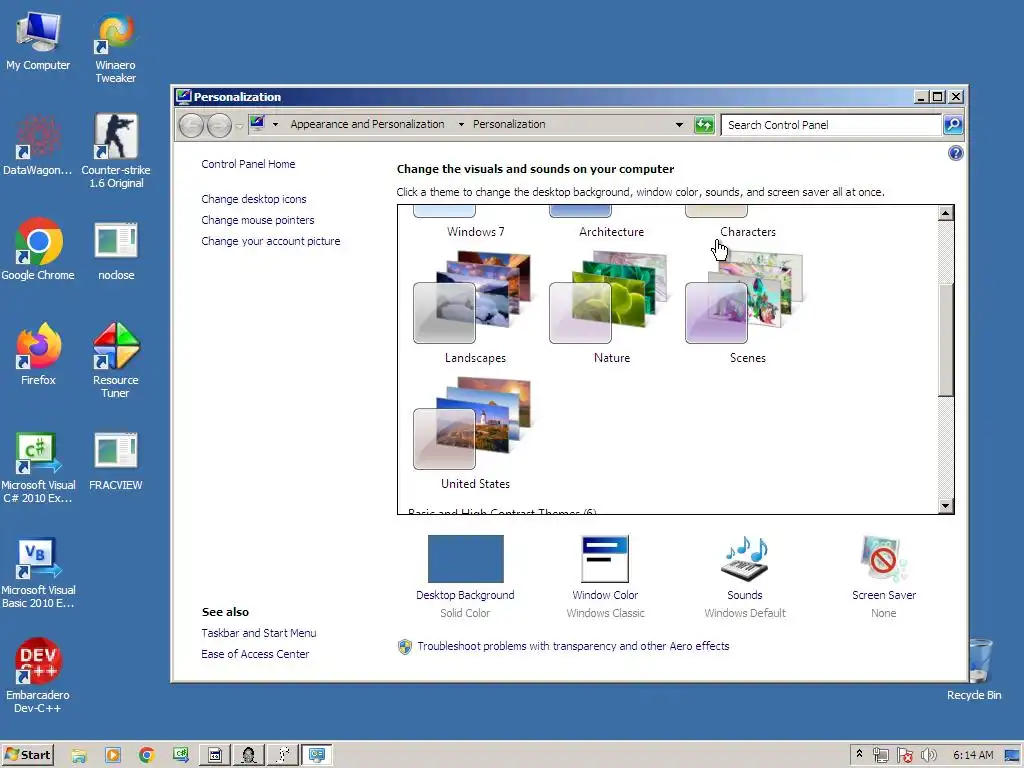
Task: Click the theme list scrollbar thumb
Action: 946,340
